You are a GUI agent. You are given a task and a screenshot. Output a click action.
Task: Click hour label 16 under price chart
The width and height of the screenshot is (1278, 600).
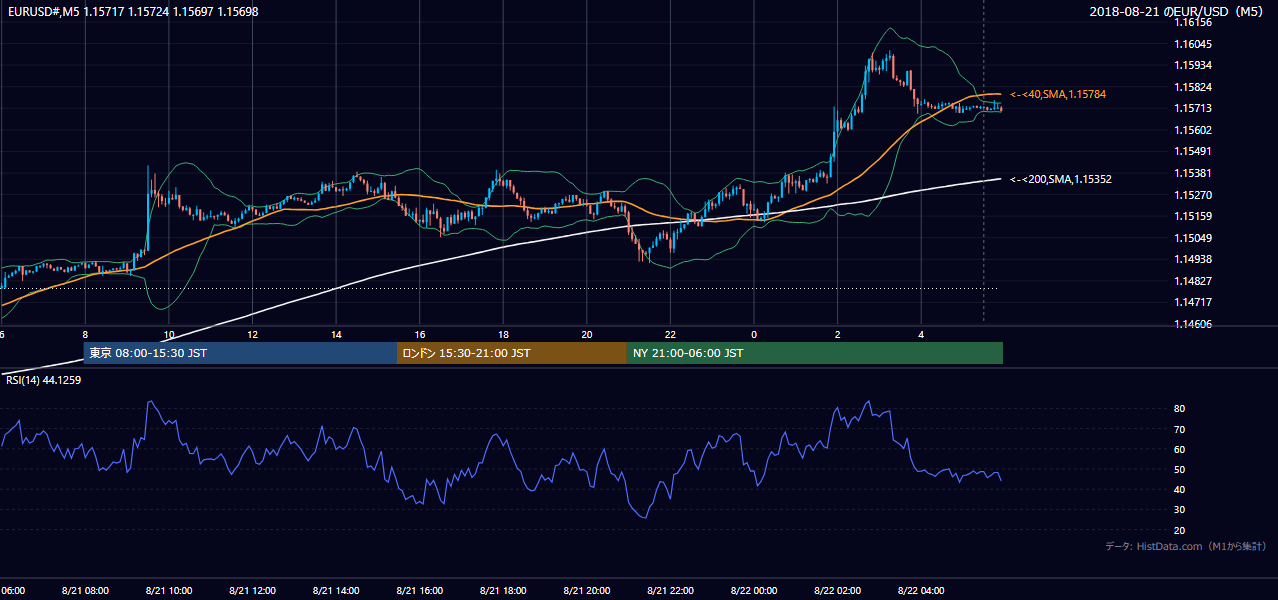pyautogui.click(x=420, y=335)
